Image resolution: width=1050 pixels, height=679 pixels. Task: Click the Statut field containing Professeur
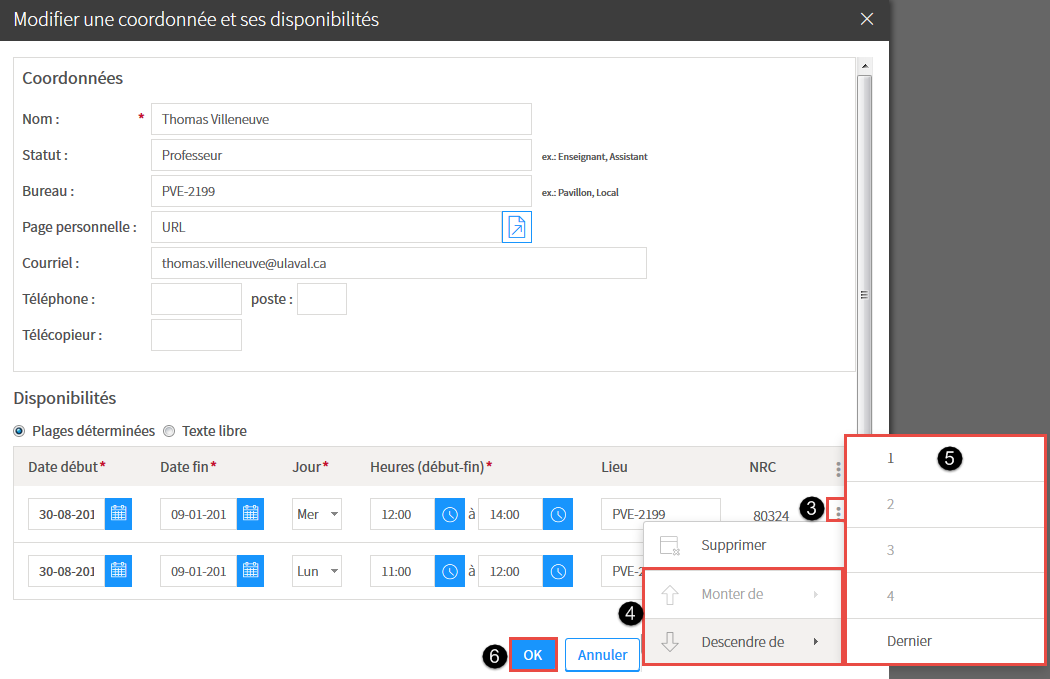click(x=342, y=155)
